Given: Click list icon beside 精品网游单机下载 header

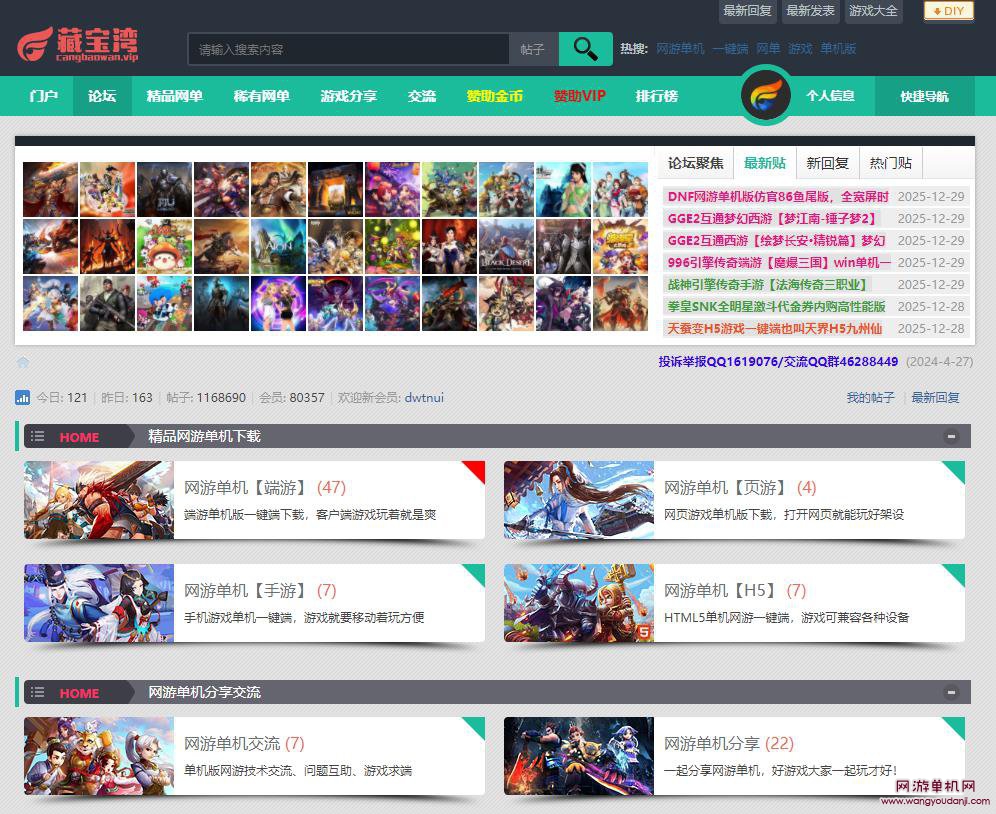Looking at the screenshot, I should [37, 436].
